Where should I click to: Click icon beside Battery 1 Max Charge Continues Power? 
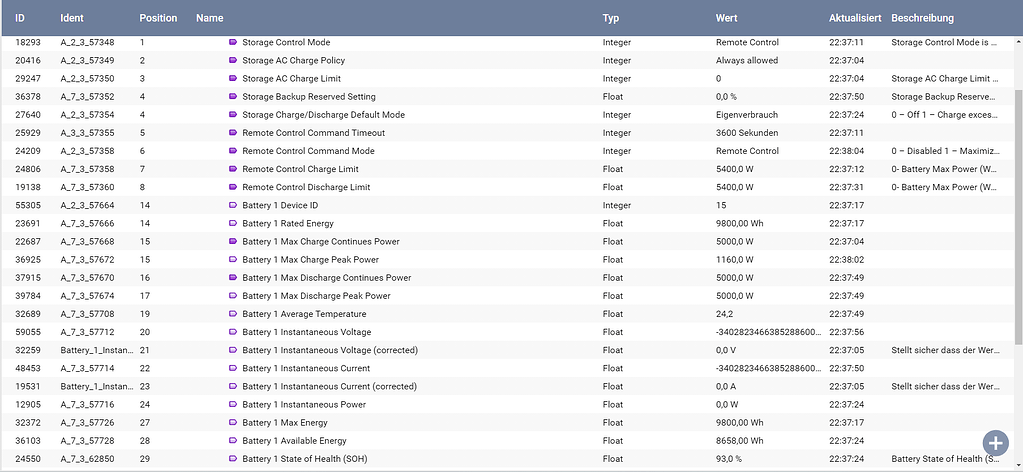233,242
